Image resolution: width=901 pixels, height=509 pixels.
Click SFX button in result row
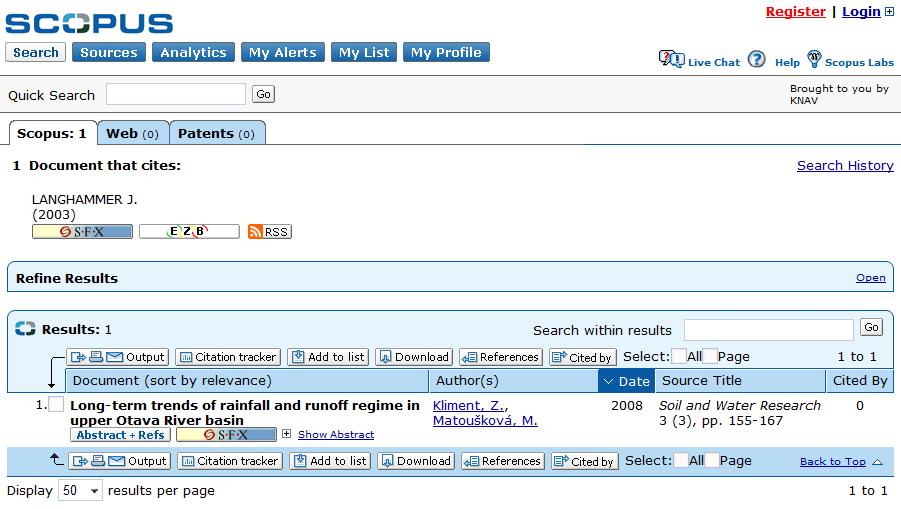(226, 435)
